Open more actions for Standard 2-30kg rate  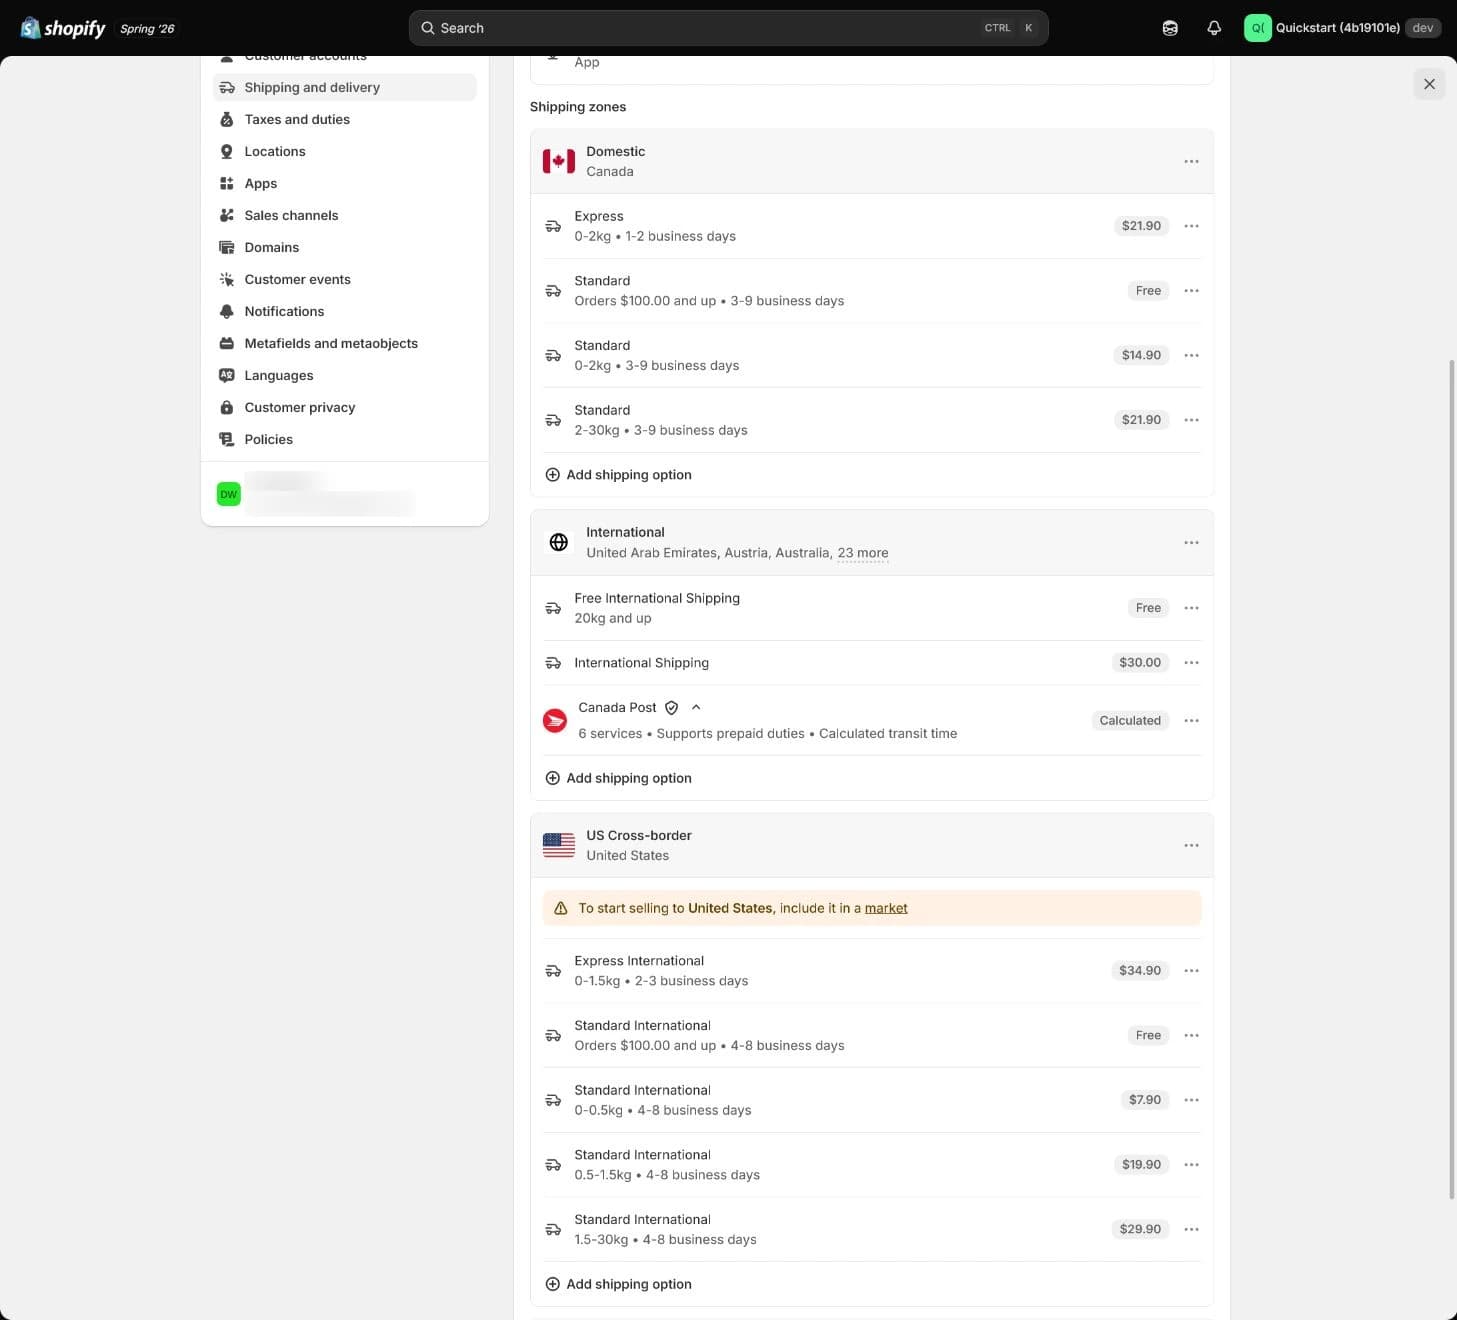click(1191, 420)
